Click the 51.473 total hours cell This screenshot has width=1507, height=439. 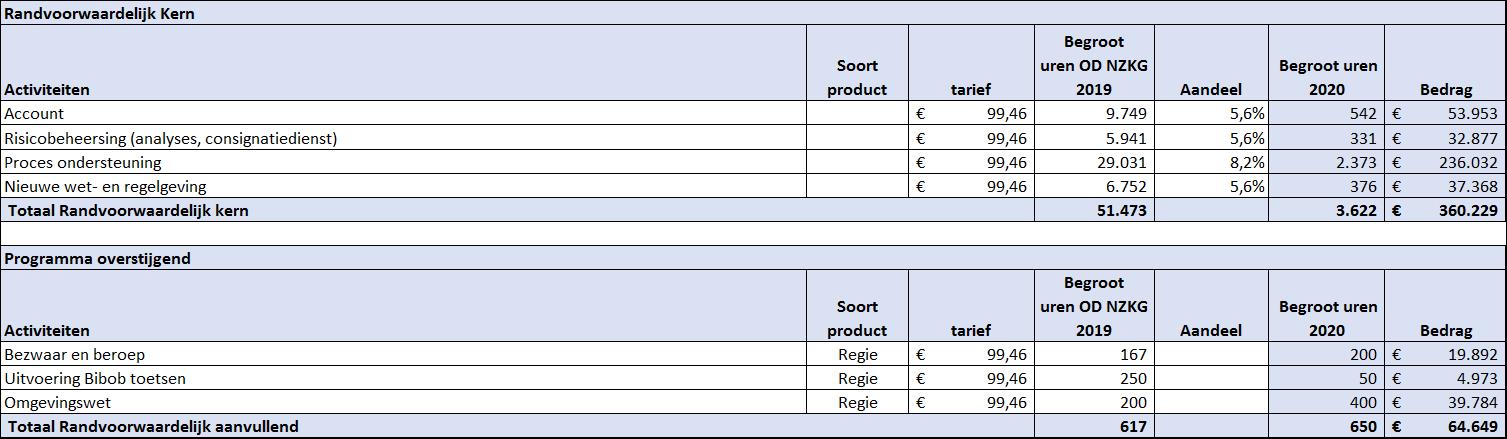1122,210
